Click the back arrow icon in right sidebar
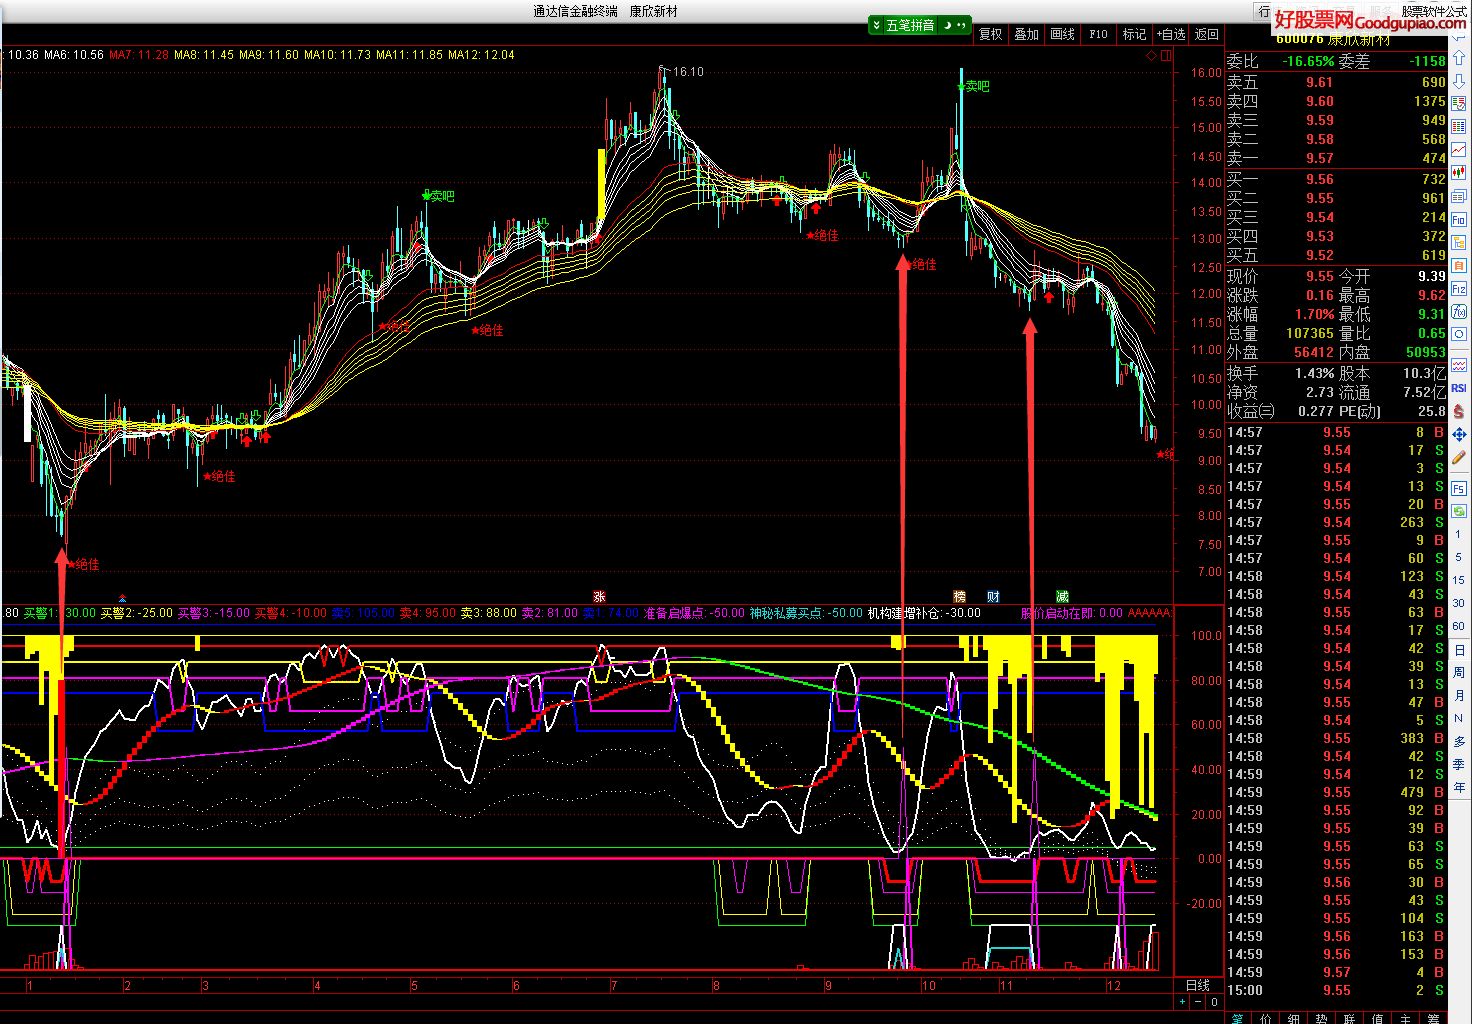 coord(1458,37)
